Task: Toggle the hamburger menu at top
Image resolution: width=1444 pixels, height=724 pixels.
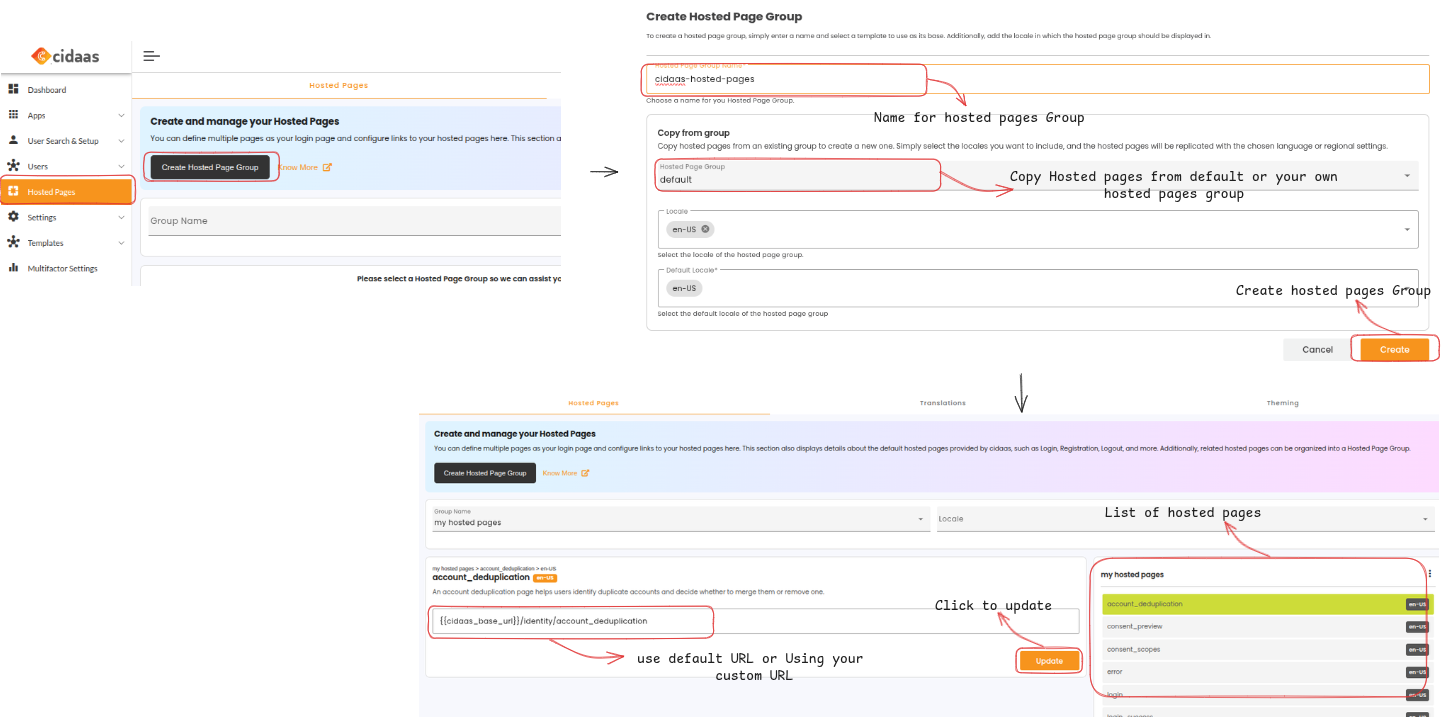Action: [x=150, y=55]
